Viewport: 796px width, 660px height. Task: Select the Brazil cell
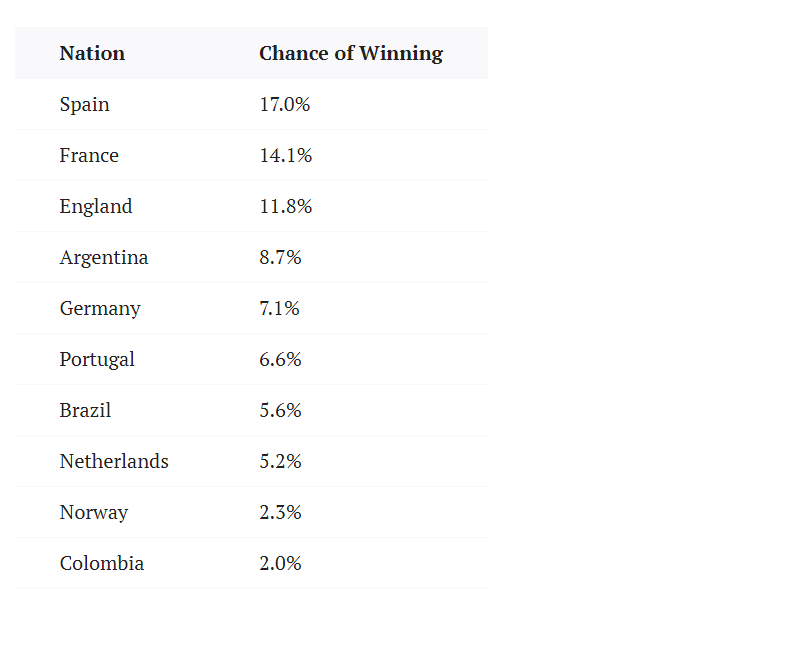85,410
